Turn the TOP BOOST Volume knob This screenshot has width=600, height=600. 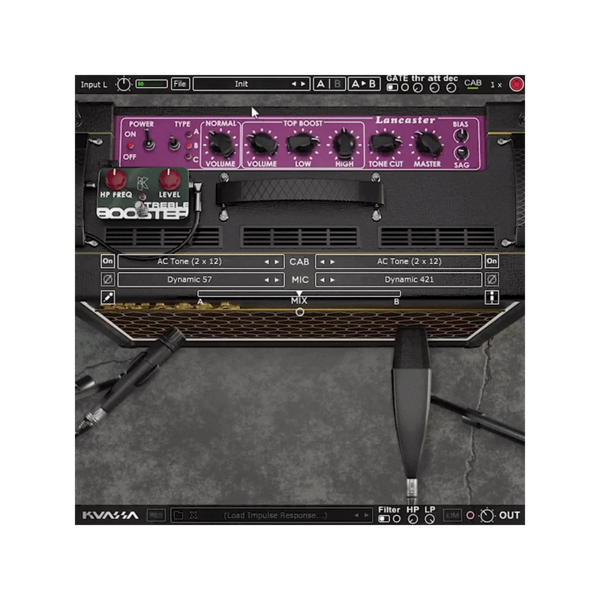click(x=262, y=144)
